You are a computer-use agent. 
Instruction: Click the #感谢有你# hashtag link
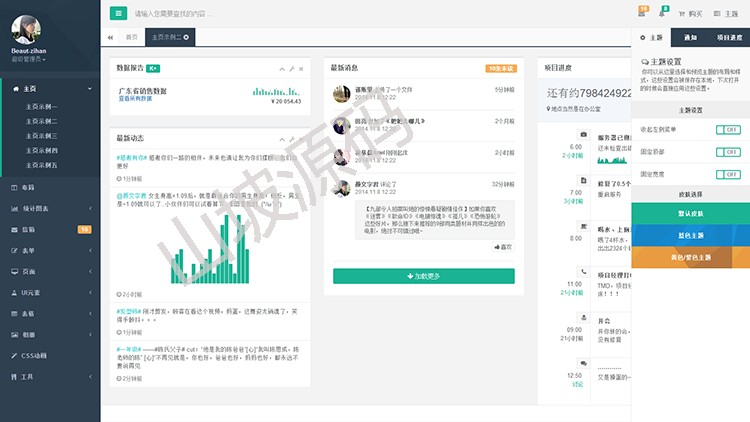[x=132, y=157]
